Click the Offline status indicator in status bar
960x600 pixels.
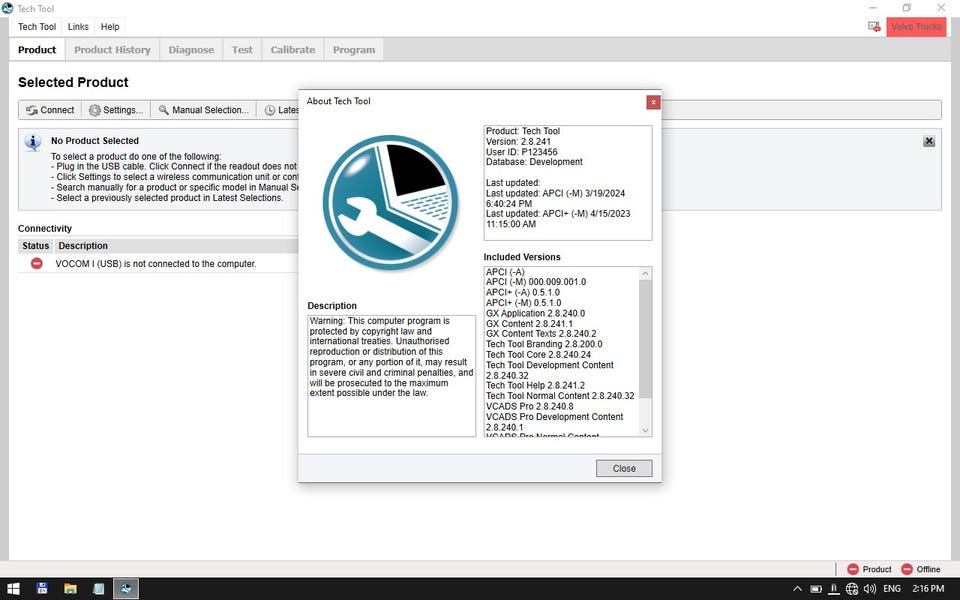920,569
